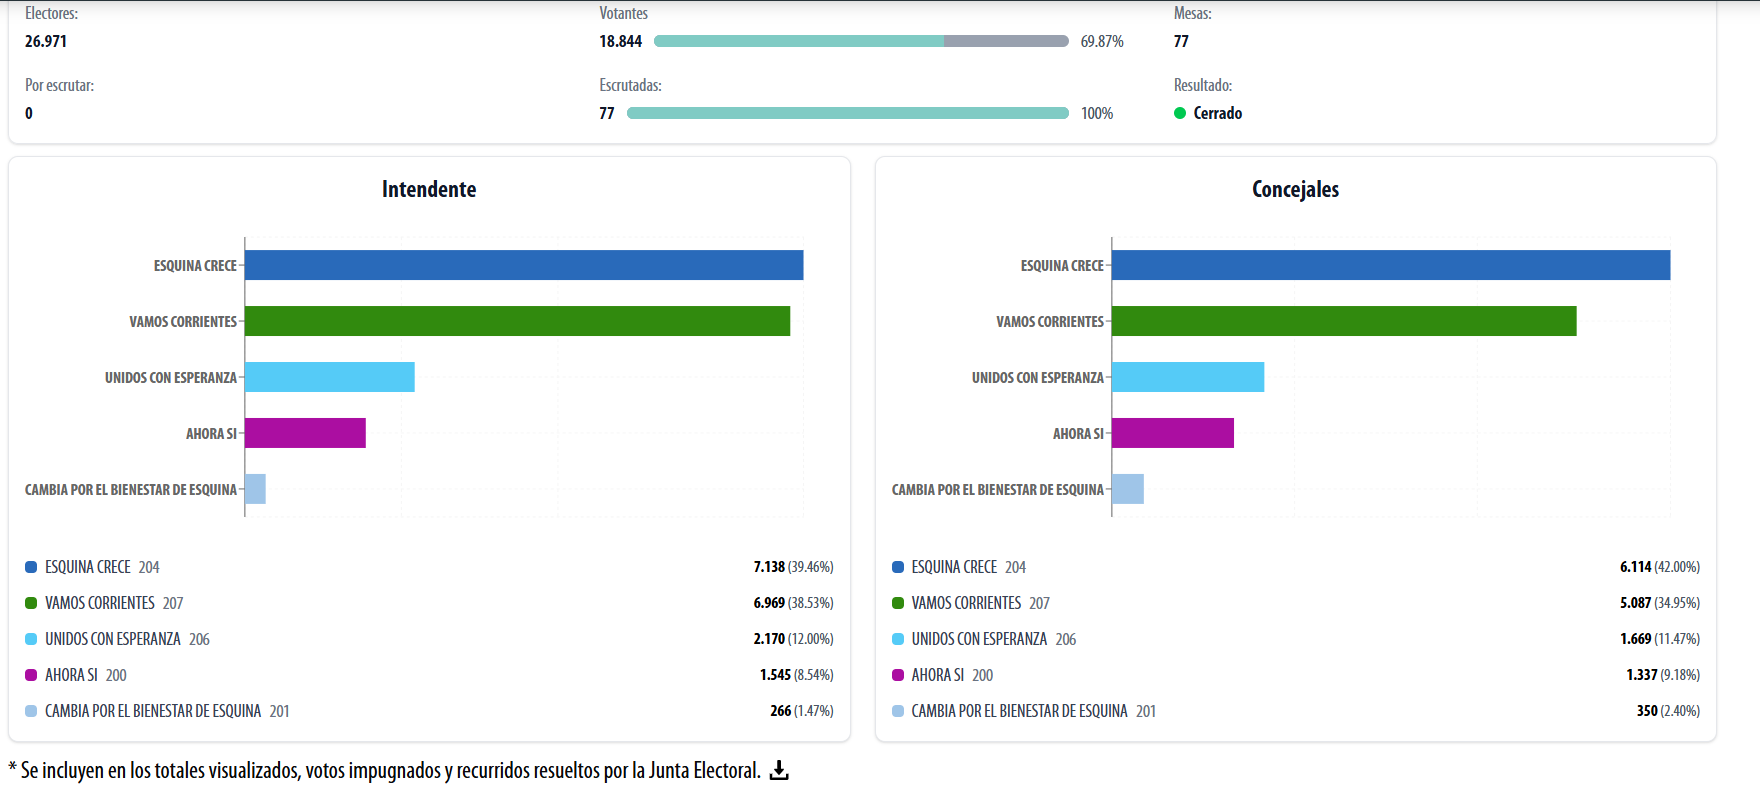Click the AHORA SI axis label in Intendente chart
The height and width of the screenshot is (802, 1760).
211,433
